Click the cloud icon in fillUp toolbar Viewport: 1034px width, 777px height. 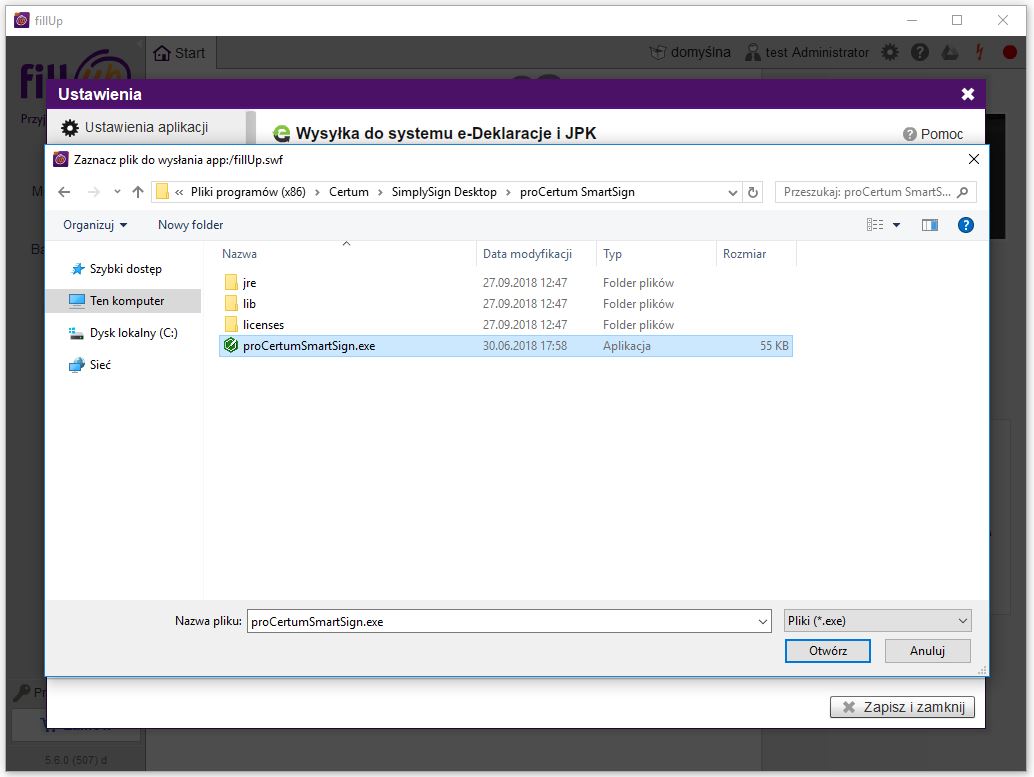[950, 52]
